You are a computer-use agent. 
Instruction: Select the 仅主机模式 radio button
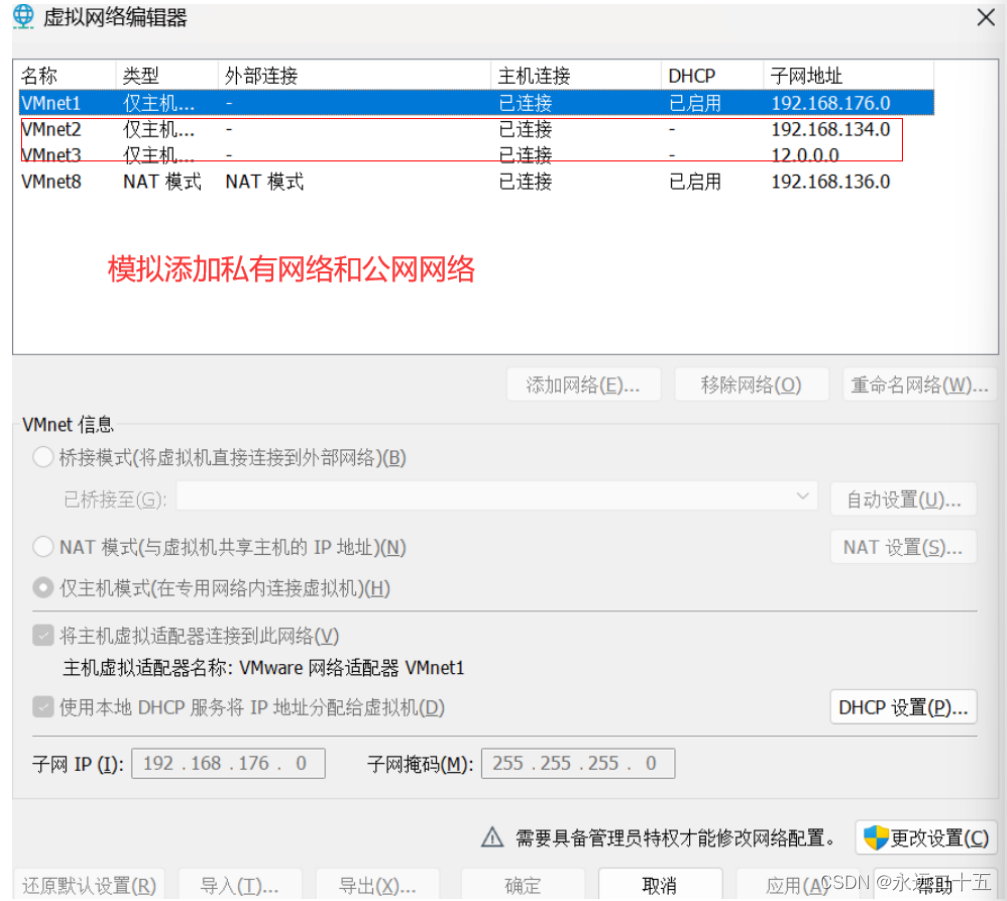[42, 588]
